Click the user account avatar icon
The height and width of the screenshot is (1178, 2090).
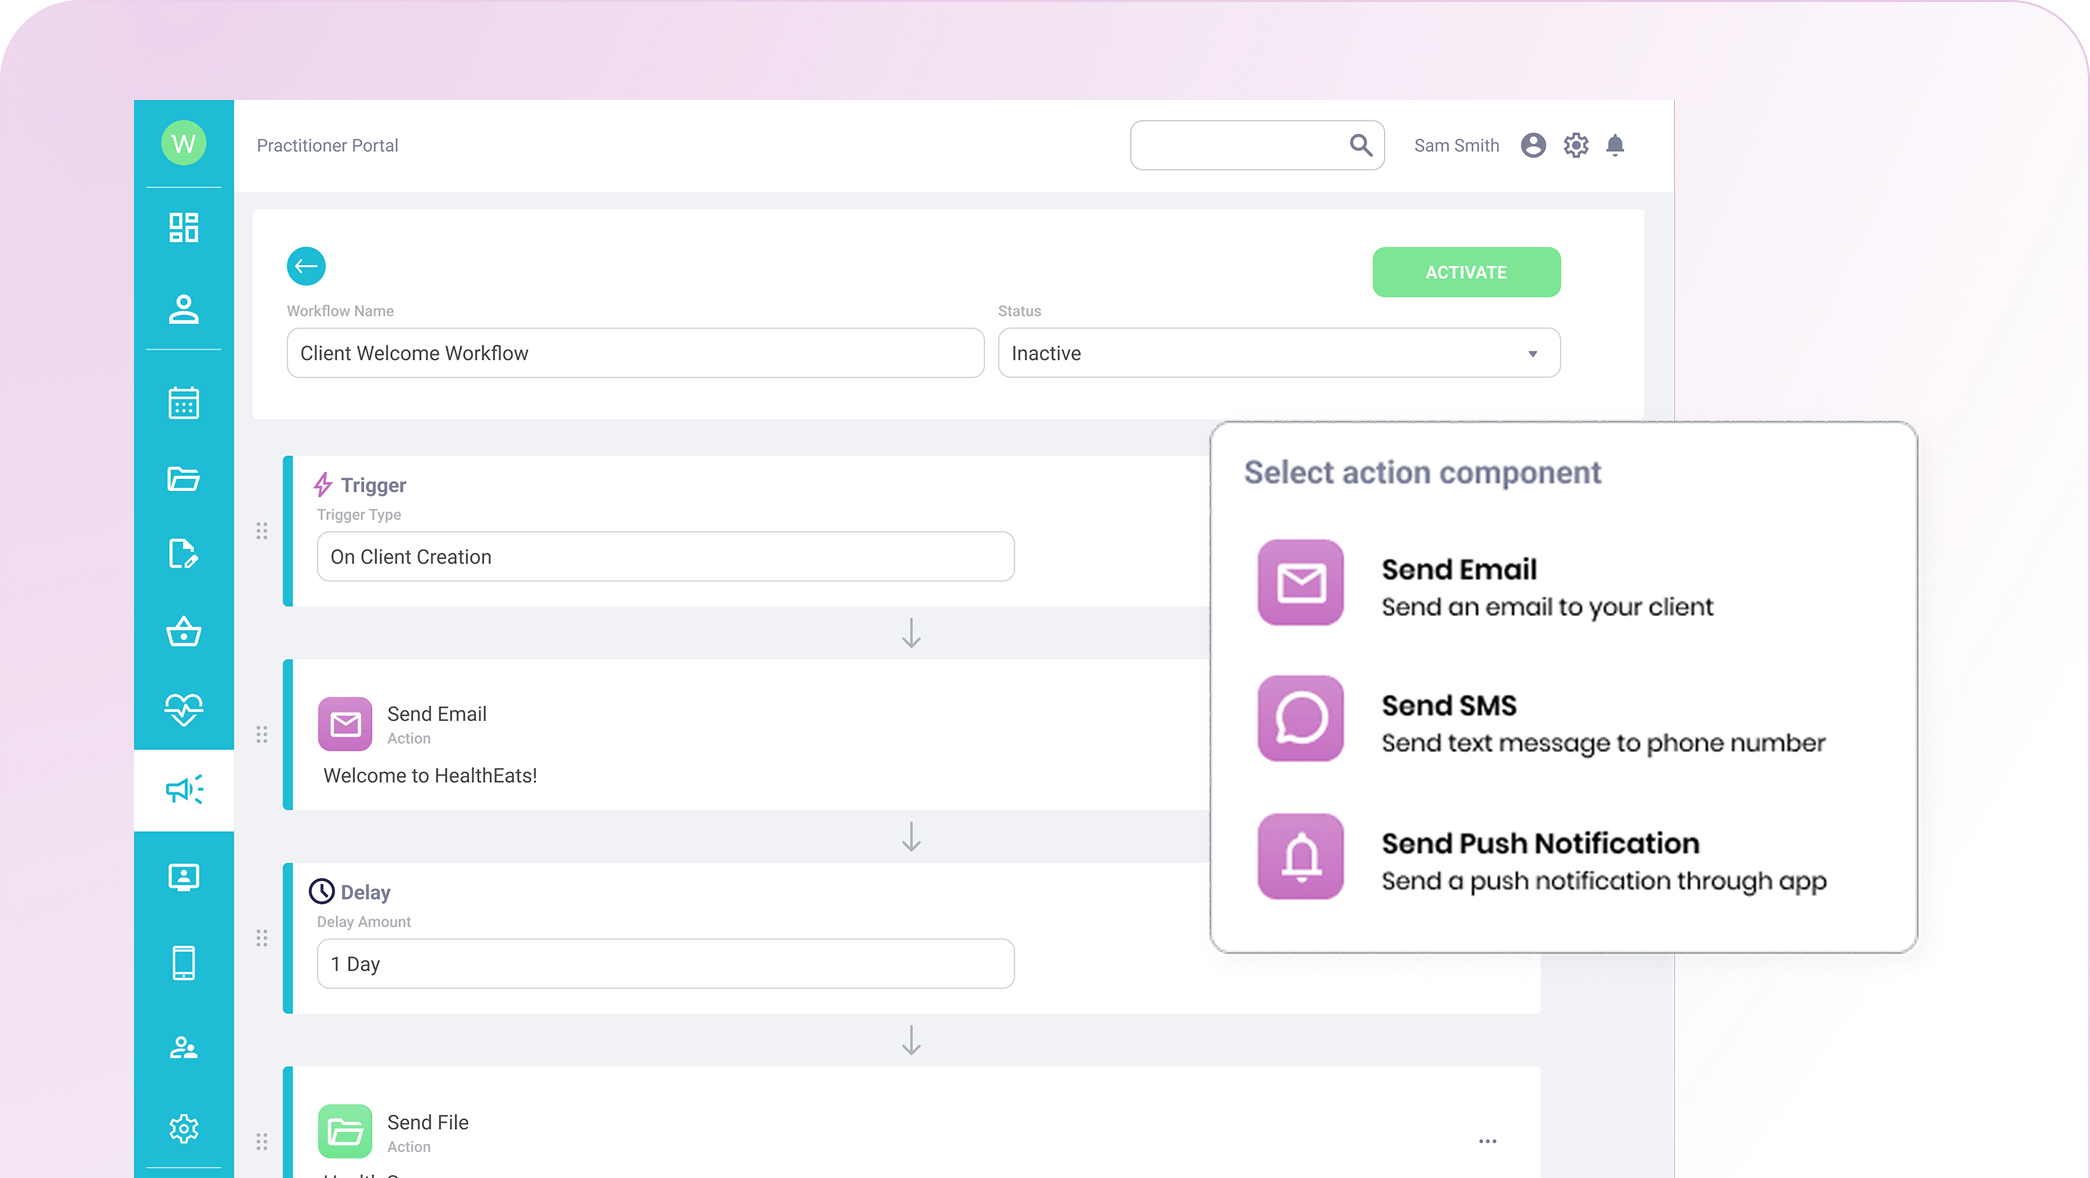[x=1533, y=146]
